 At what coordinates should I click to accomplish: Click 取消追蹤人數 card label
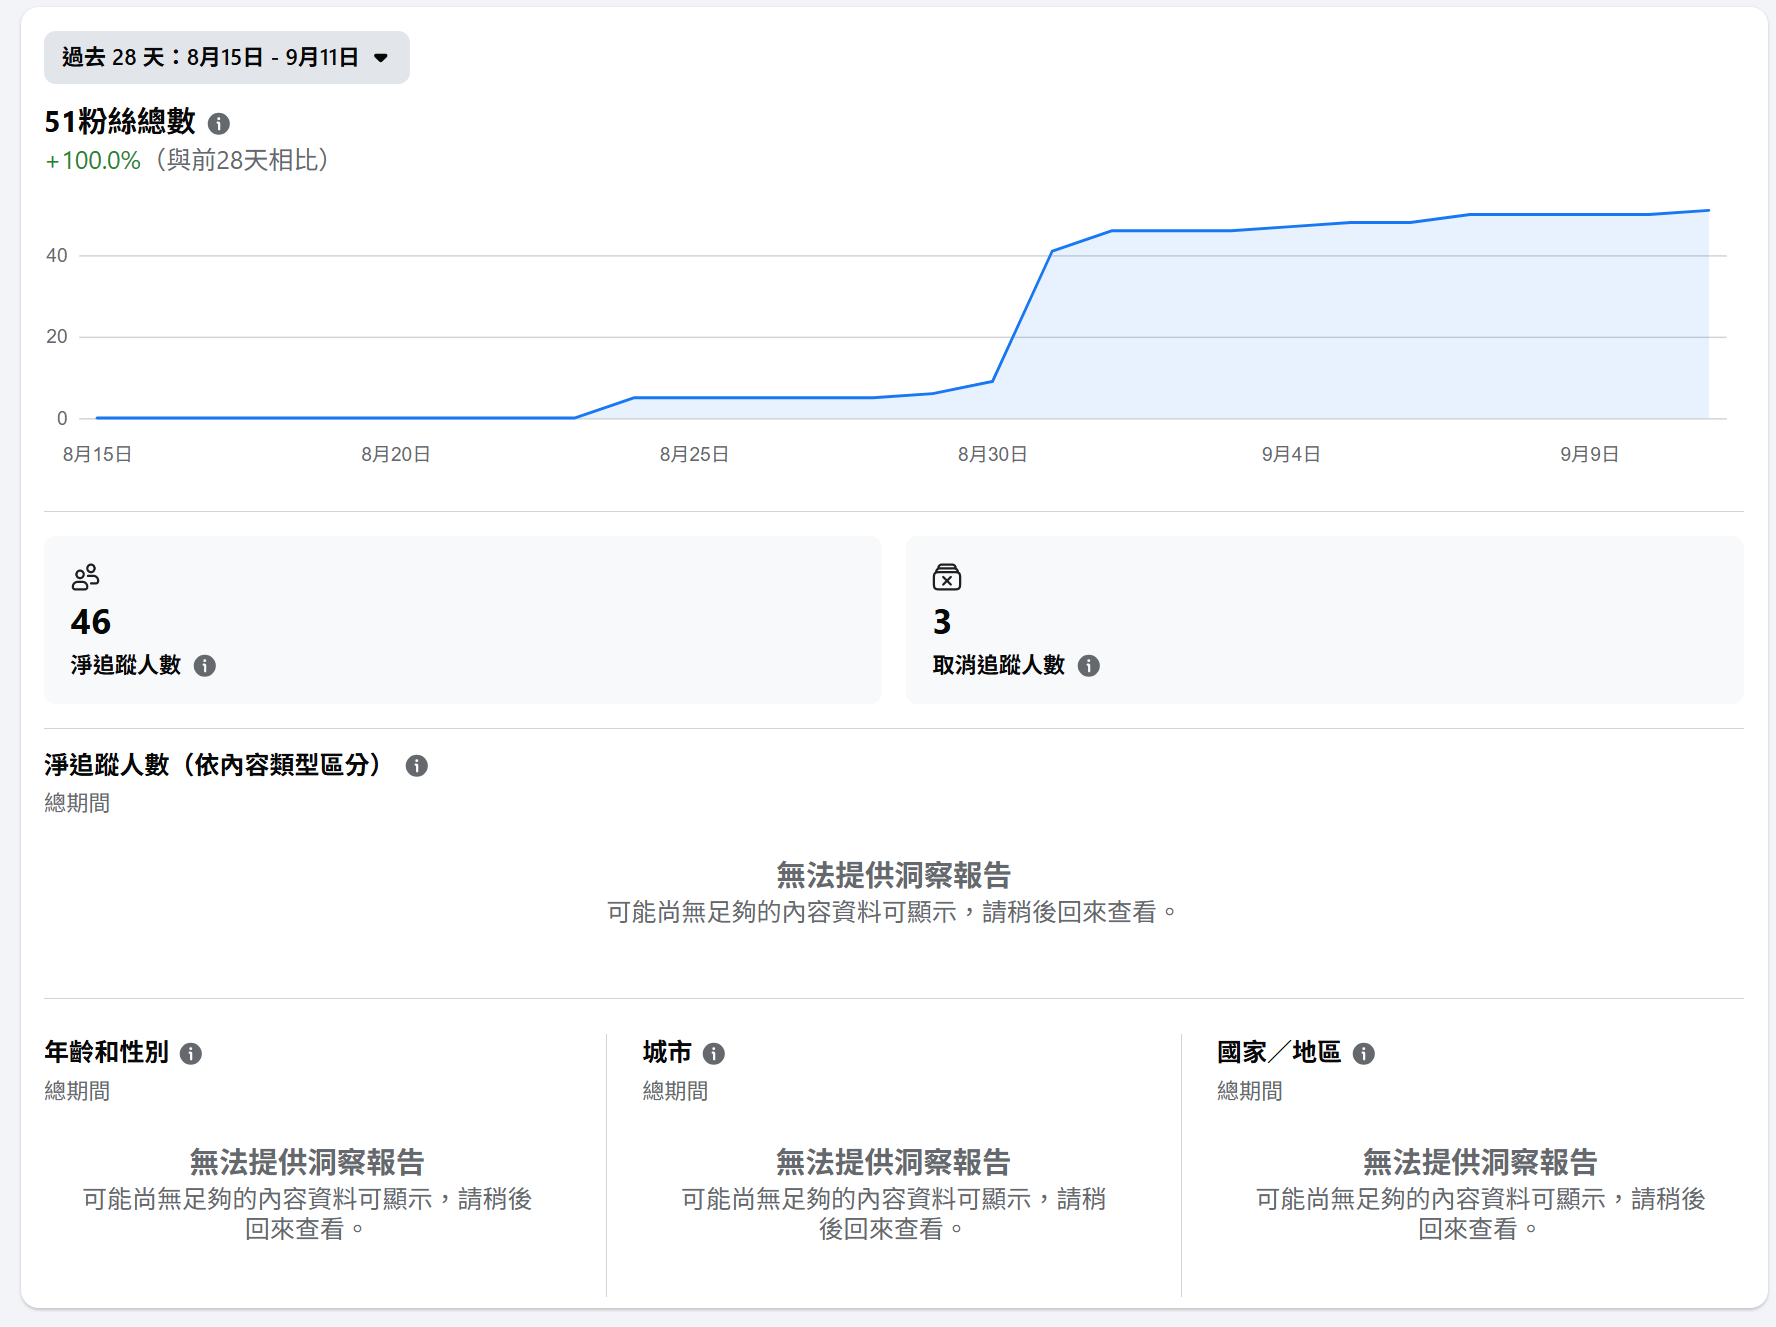coord(999,665)
